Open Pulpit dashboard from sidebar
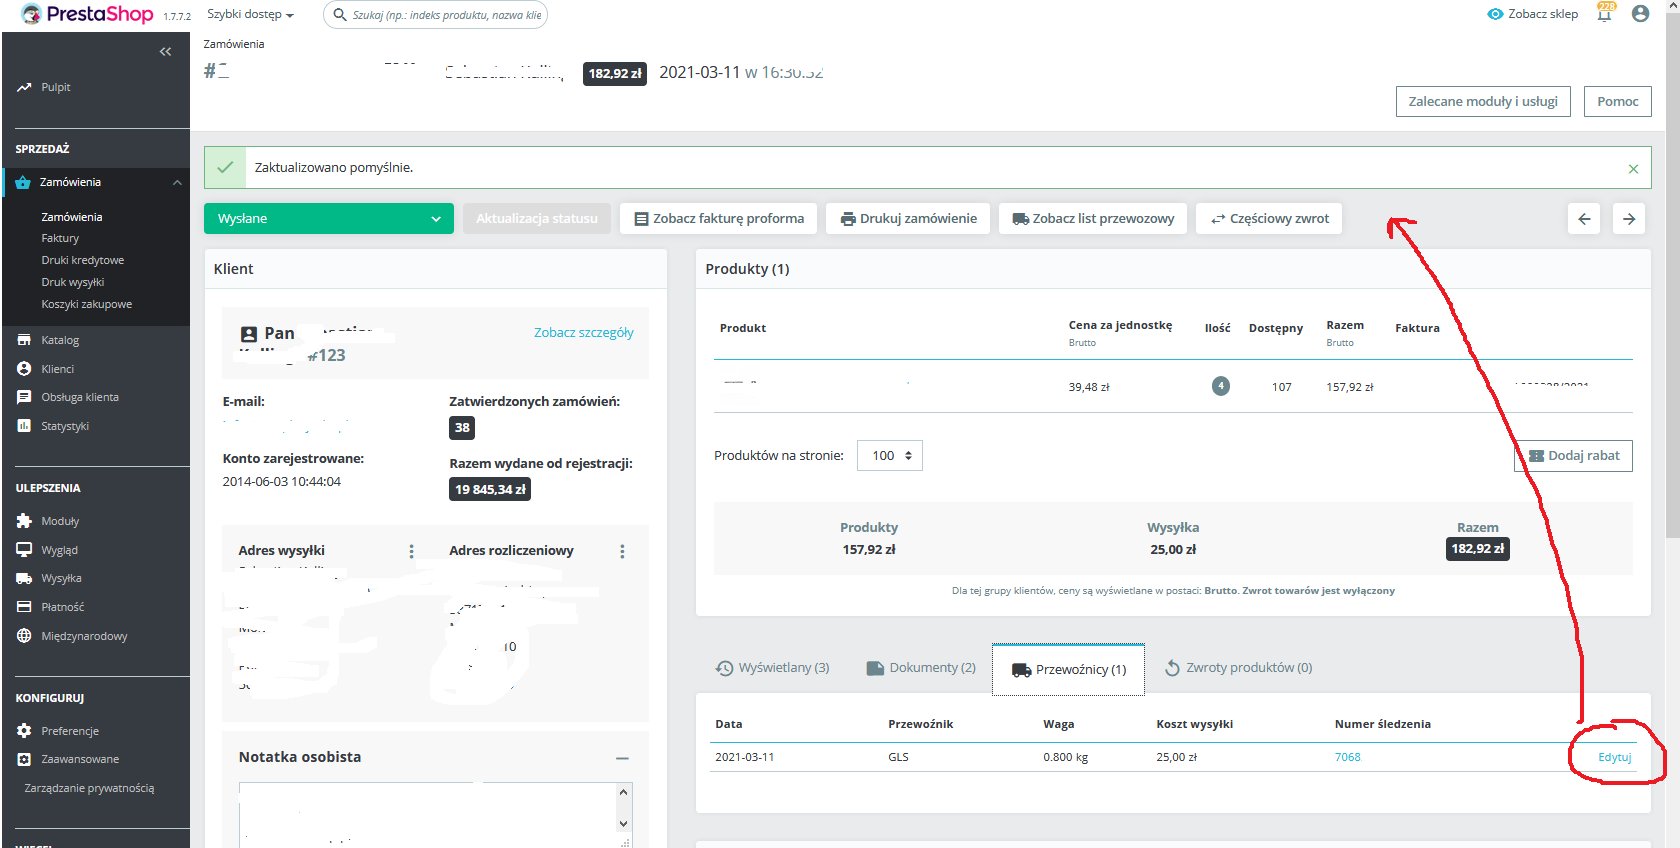Viewport: 1680px width, 848px height. [x=56, y=87]
